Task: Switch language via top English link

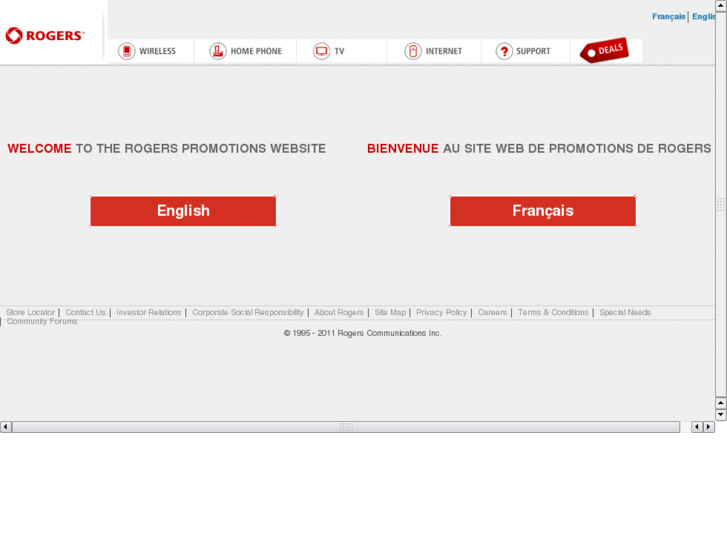Action: tap(704, 17)
